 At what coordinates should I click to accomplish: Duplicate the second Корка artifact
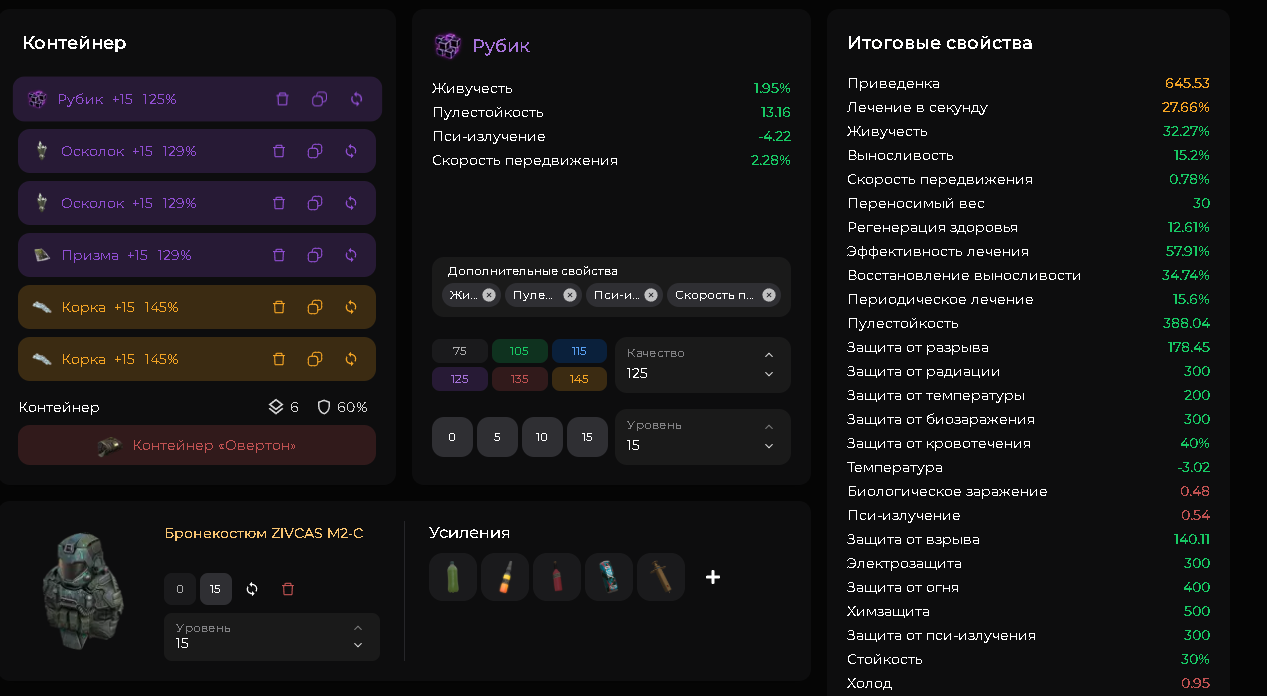(315, 359)
